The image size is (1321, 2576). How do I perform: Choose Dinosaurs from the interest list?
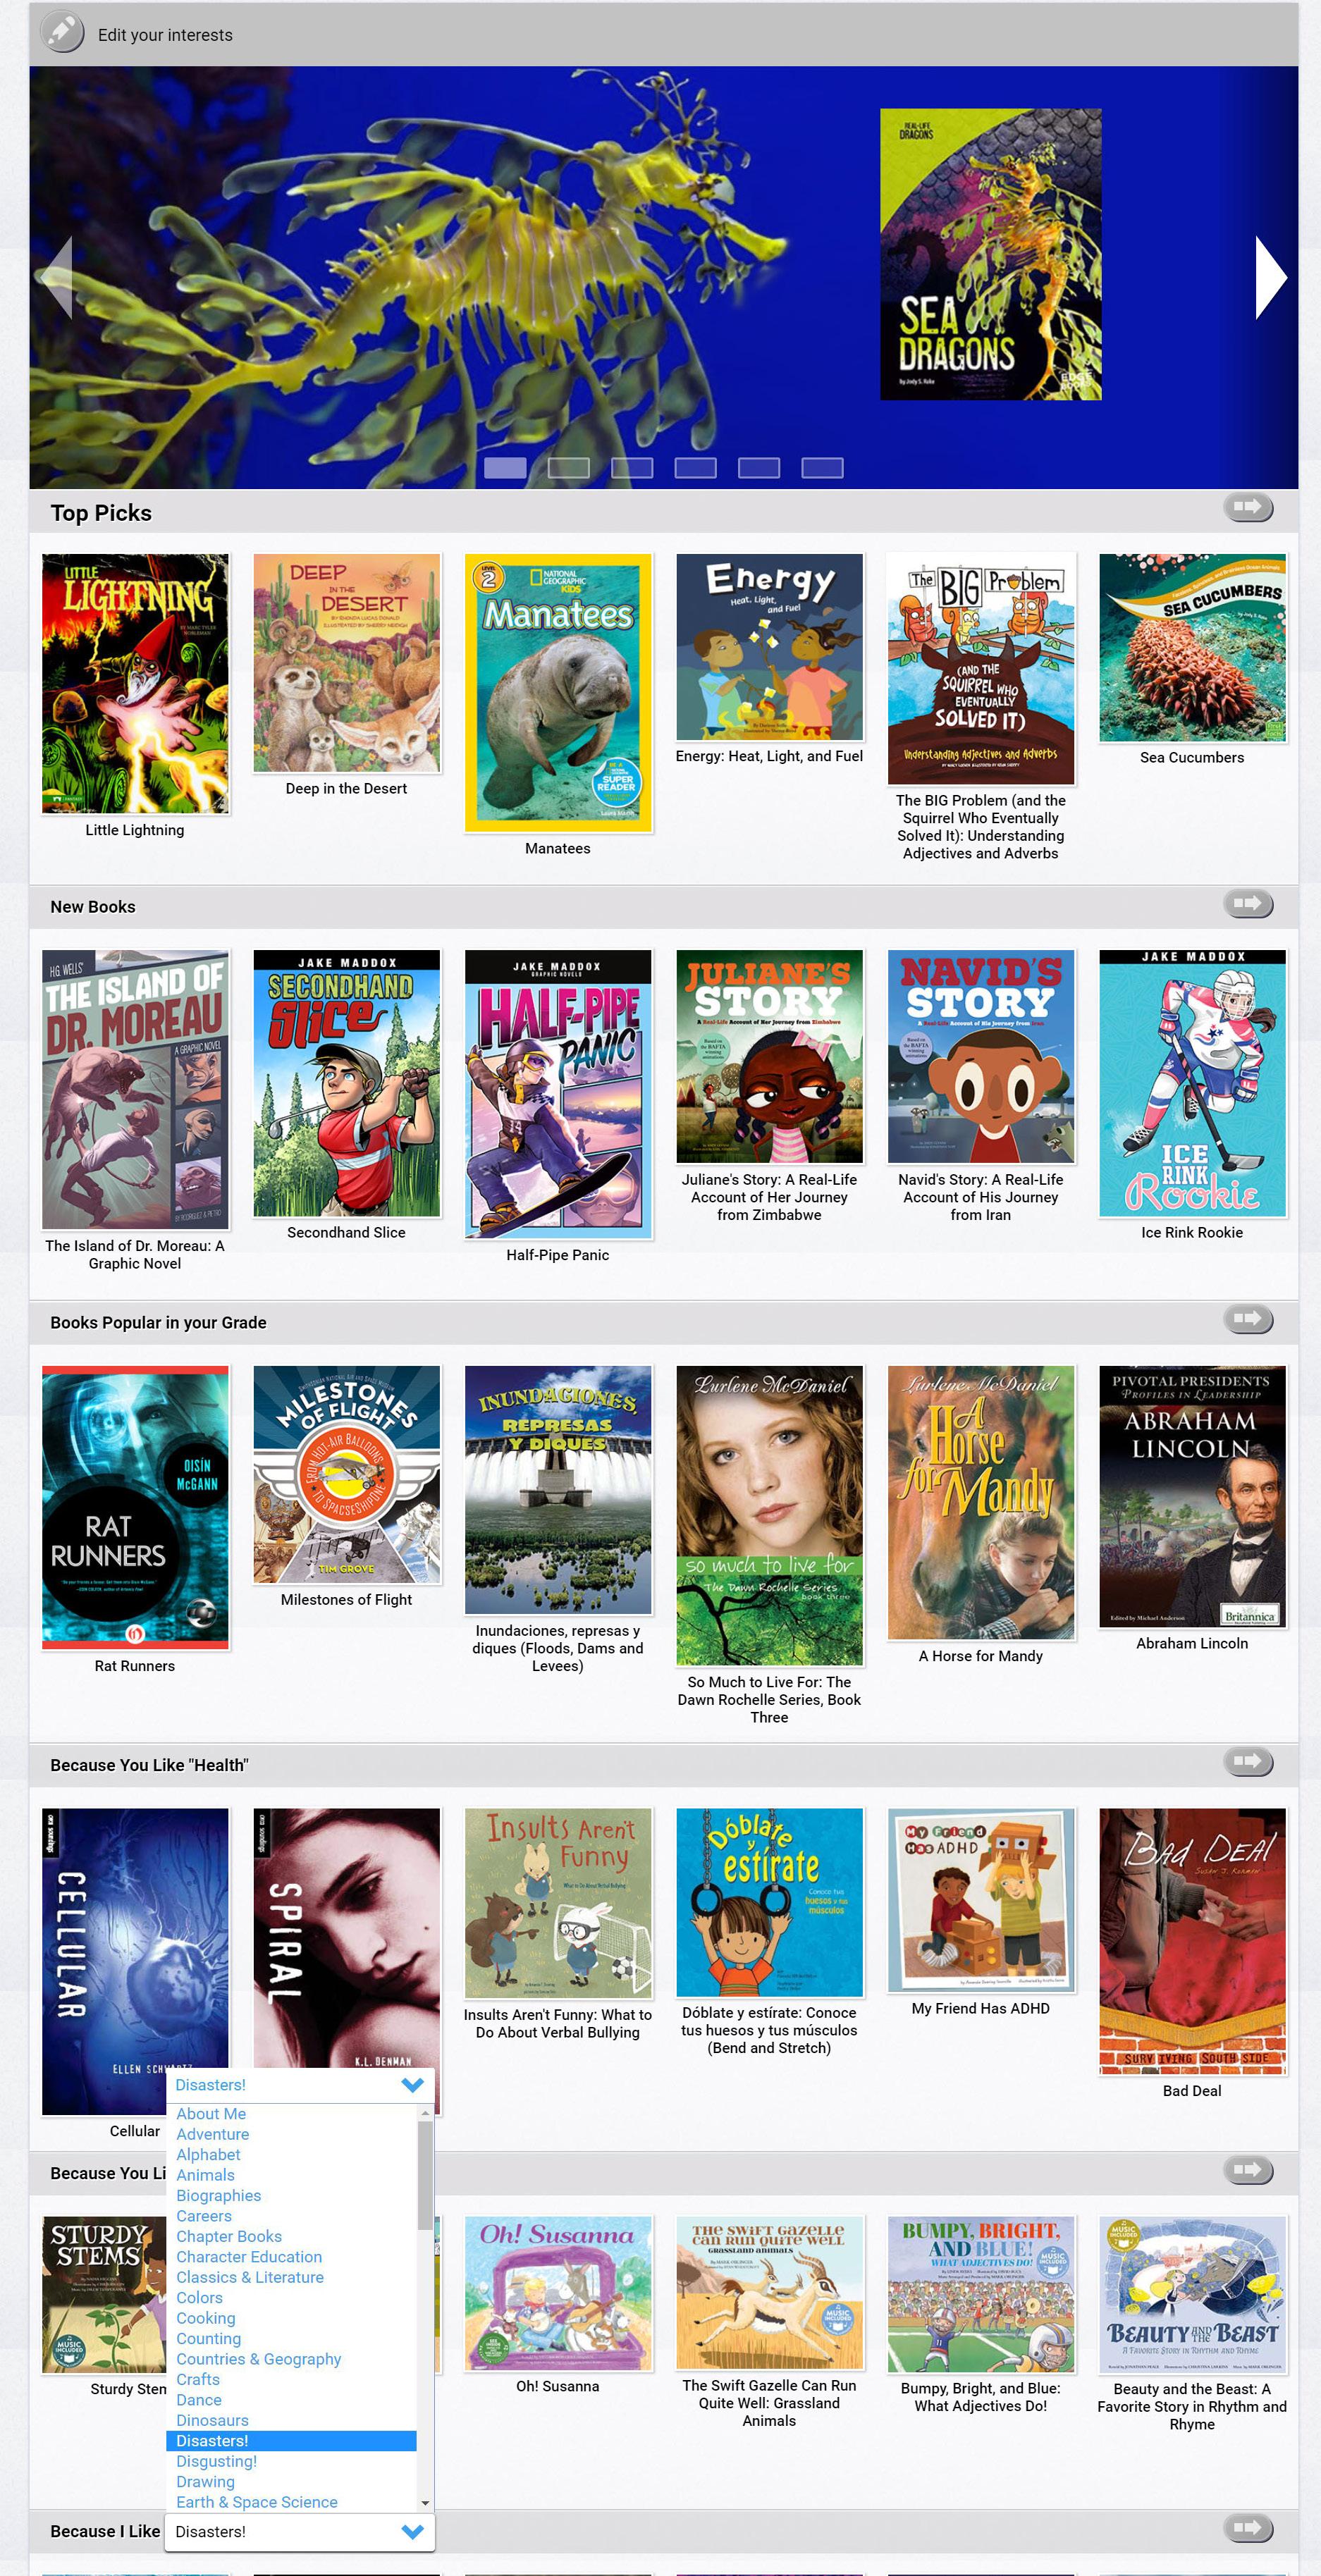(x=212, y=2420)
